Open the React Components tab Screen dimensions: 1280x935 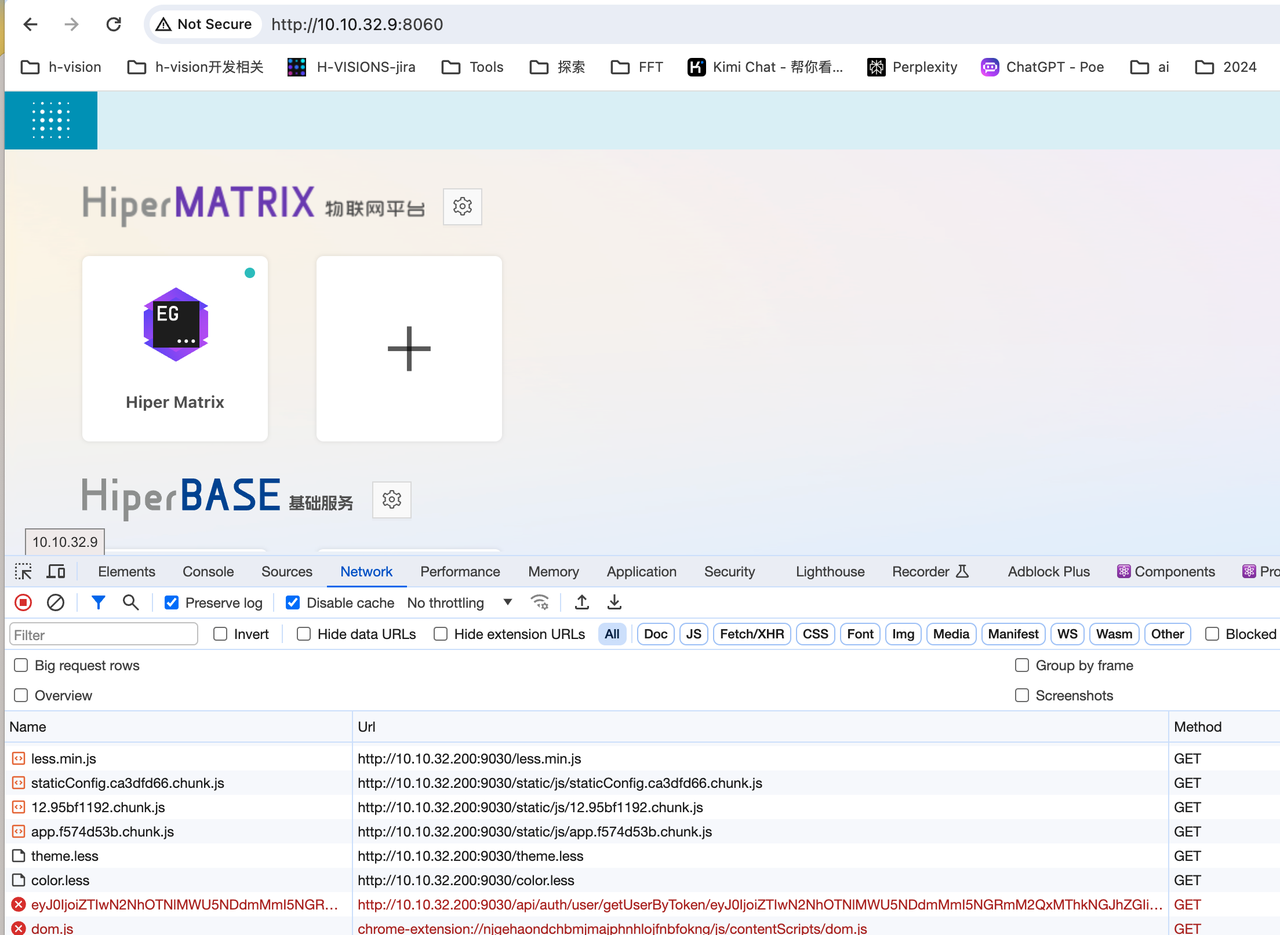coord(1166,572)
